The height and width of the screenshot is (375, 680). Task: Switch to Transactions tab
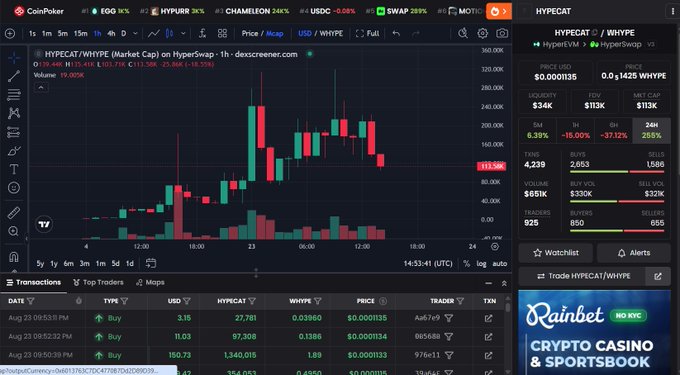[33, 283]
